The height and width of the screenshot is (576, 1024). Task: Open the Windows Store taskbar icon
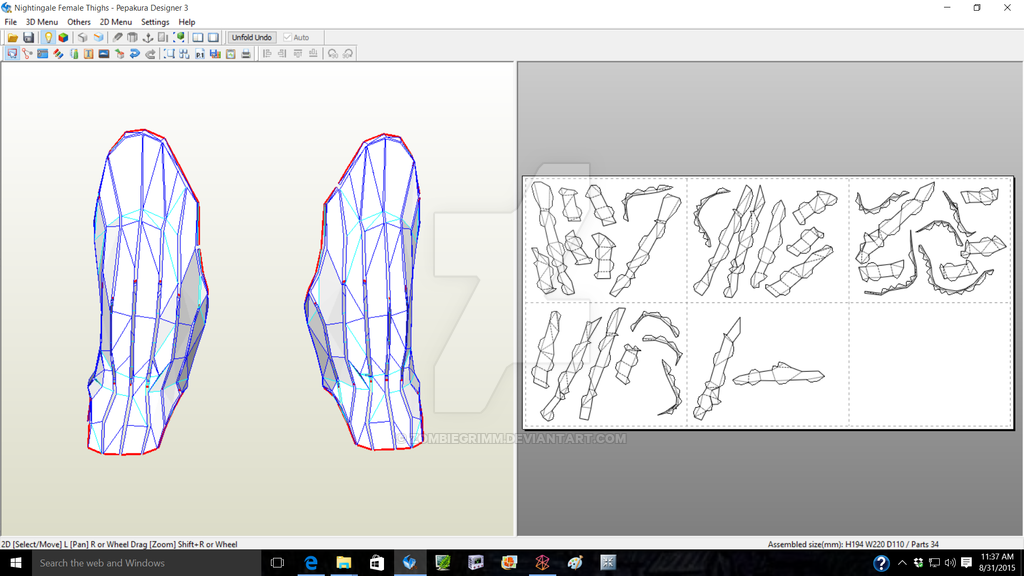coord(377,563)
